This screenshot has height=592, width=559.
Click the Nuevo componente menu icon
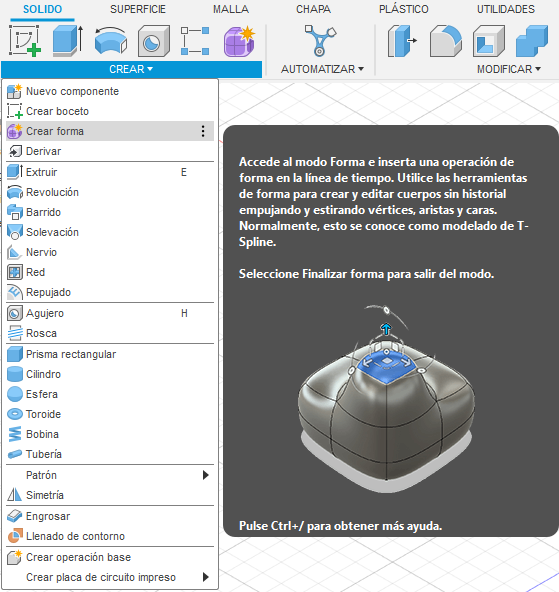click(x=15, y=91)
